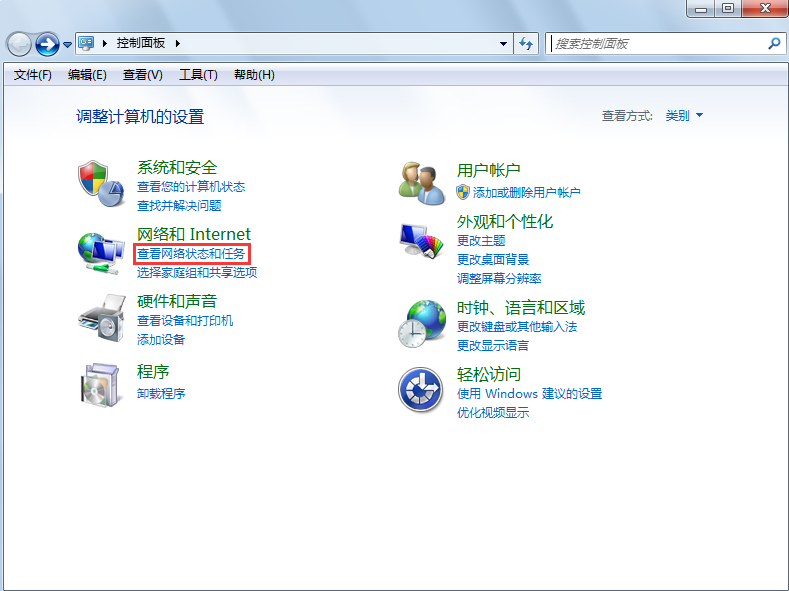Expand the 类别 view-by dropdown
Viewport: 789px width, 591px height.
click(684, 116)
